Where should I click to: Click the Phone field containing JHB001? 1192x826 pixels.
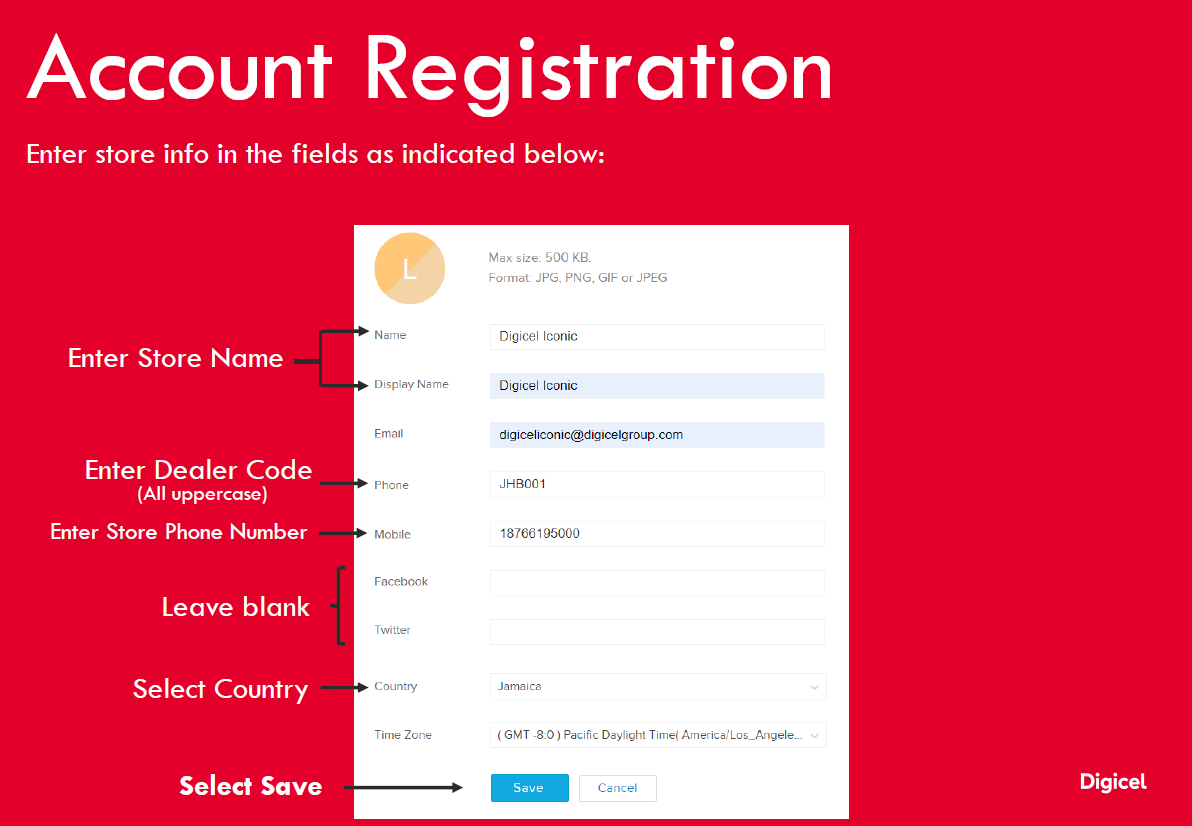click(x=657, y=485)
